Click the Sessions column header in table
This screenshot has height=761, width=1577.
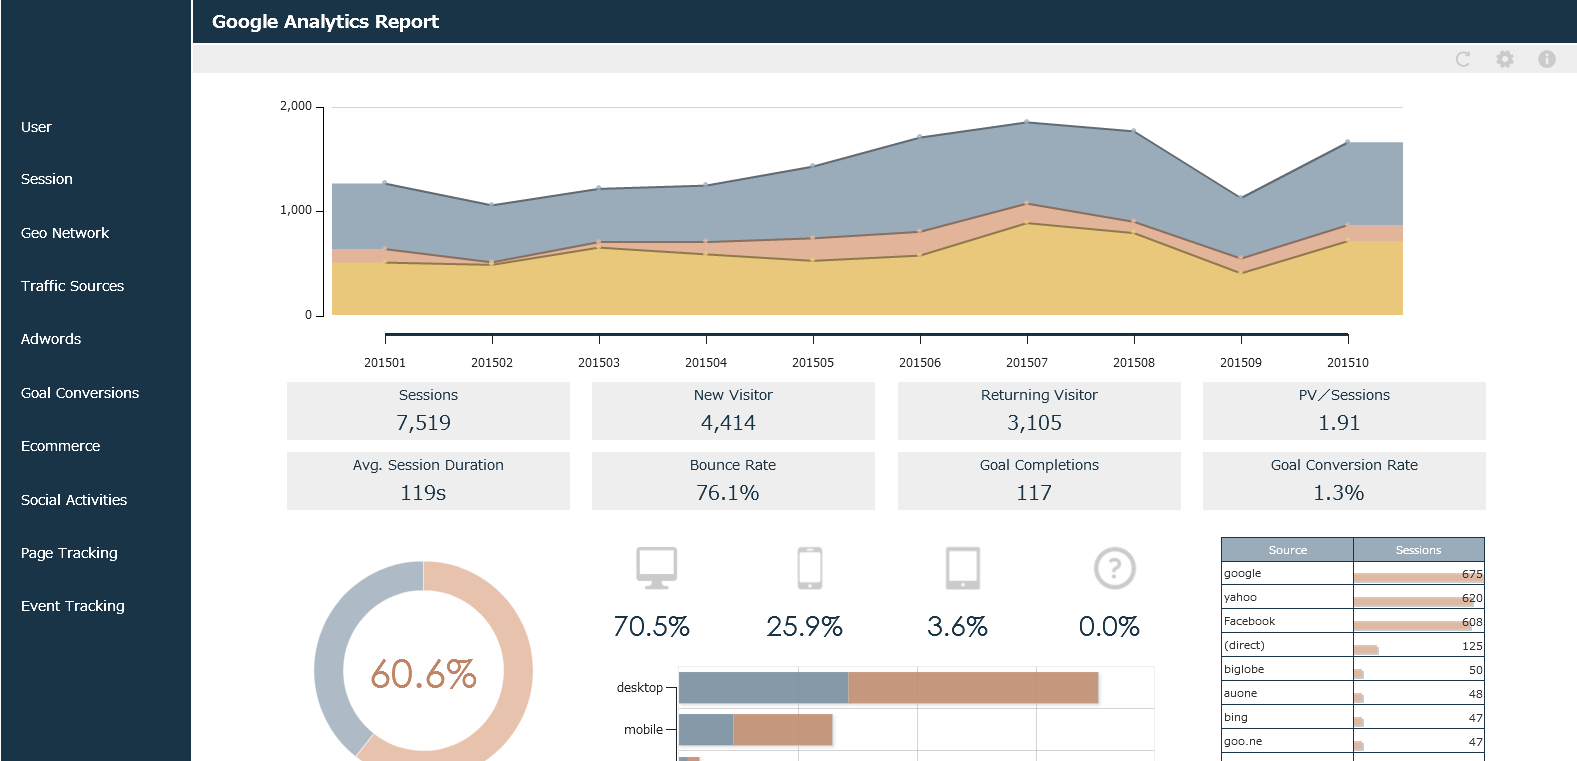(1418, 550)
